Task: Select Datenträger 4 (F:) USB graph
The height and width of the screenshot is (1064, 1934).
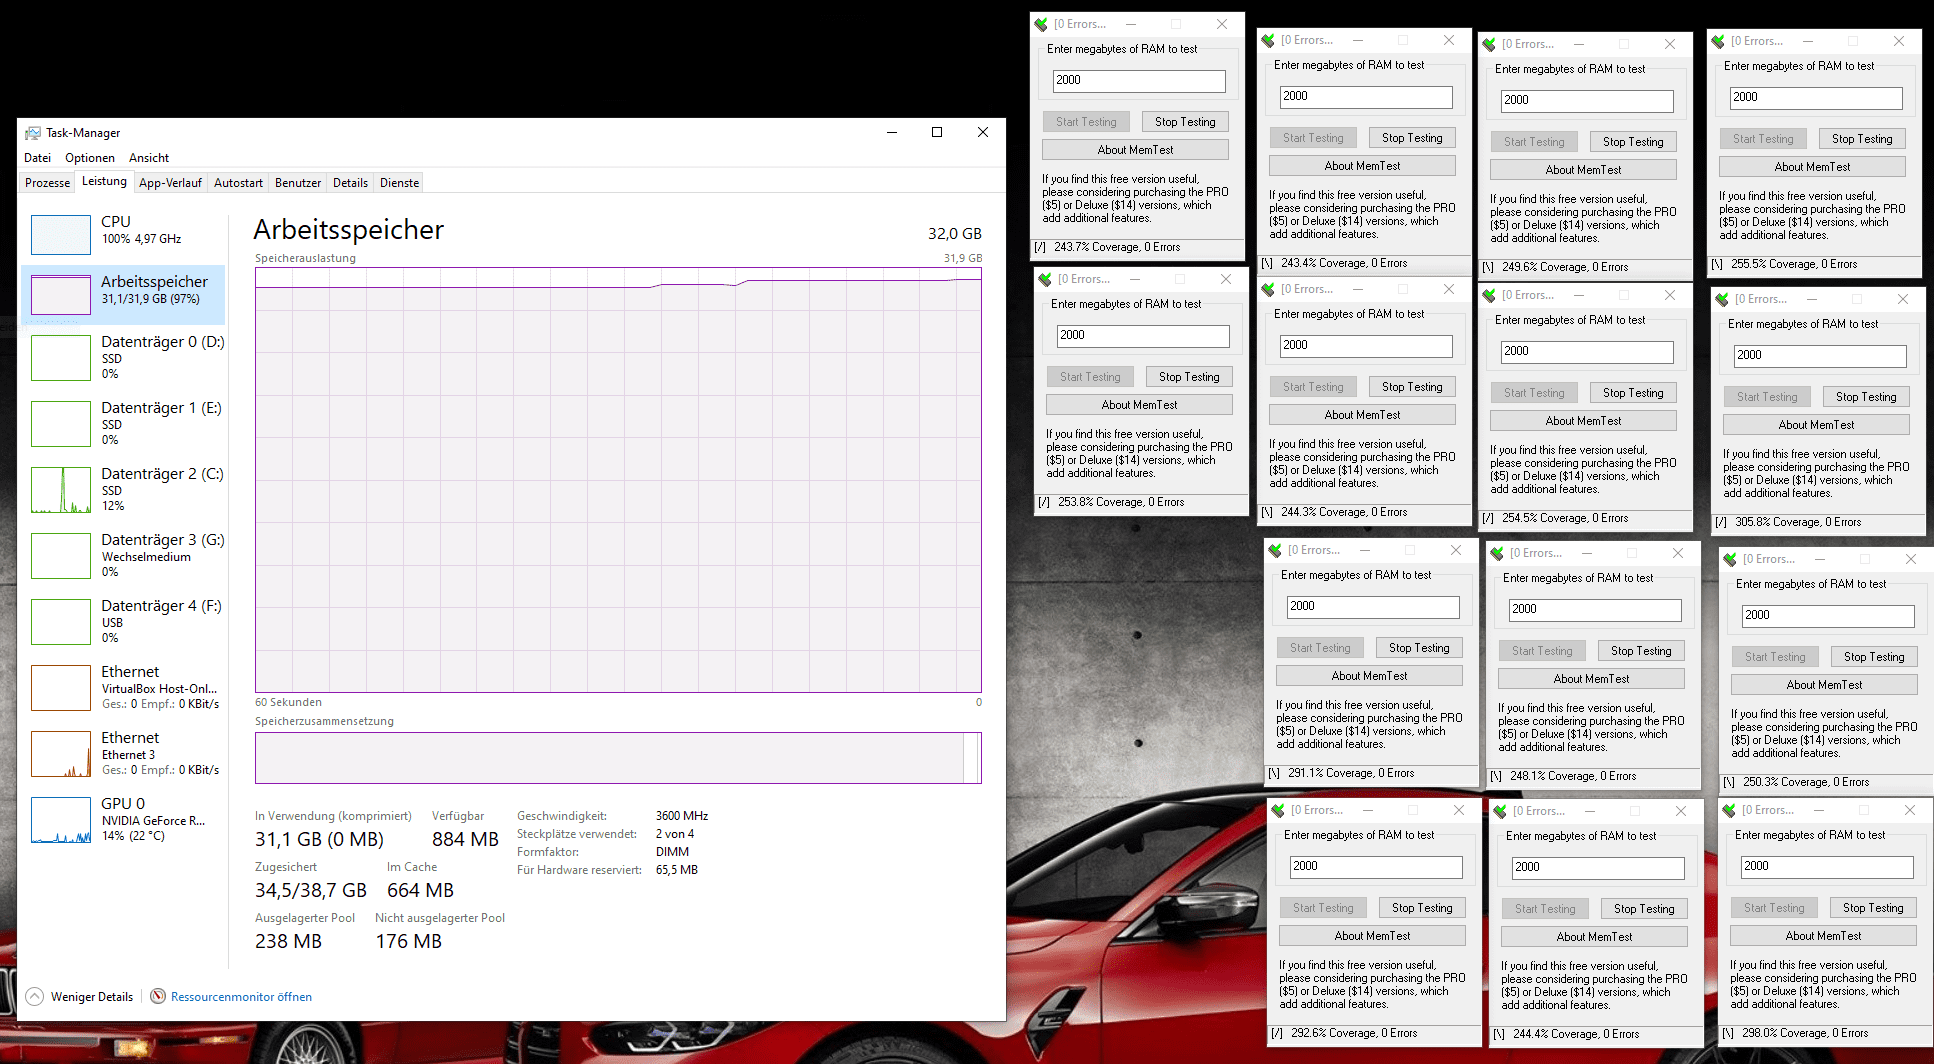Action: 61,622
